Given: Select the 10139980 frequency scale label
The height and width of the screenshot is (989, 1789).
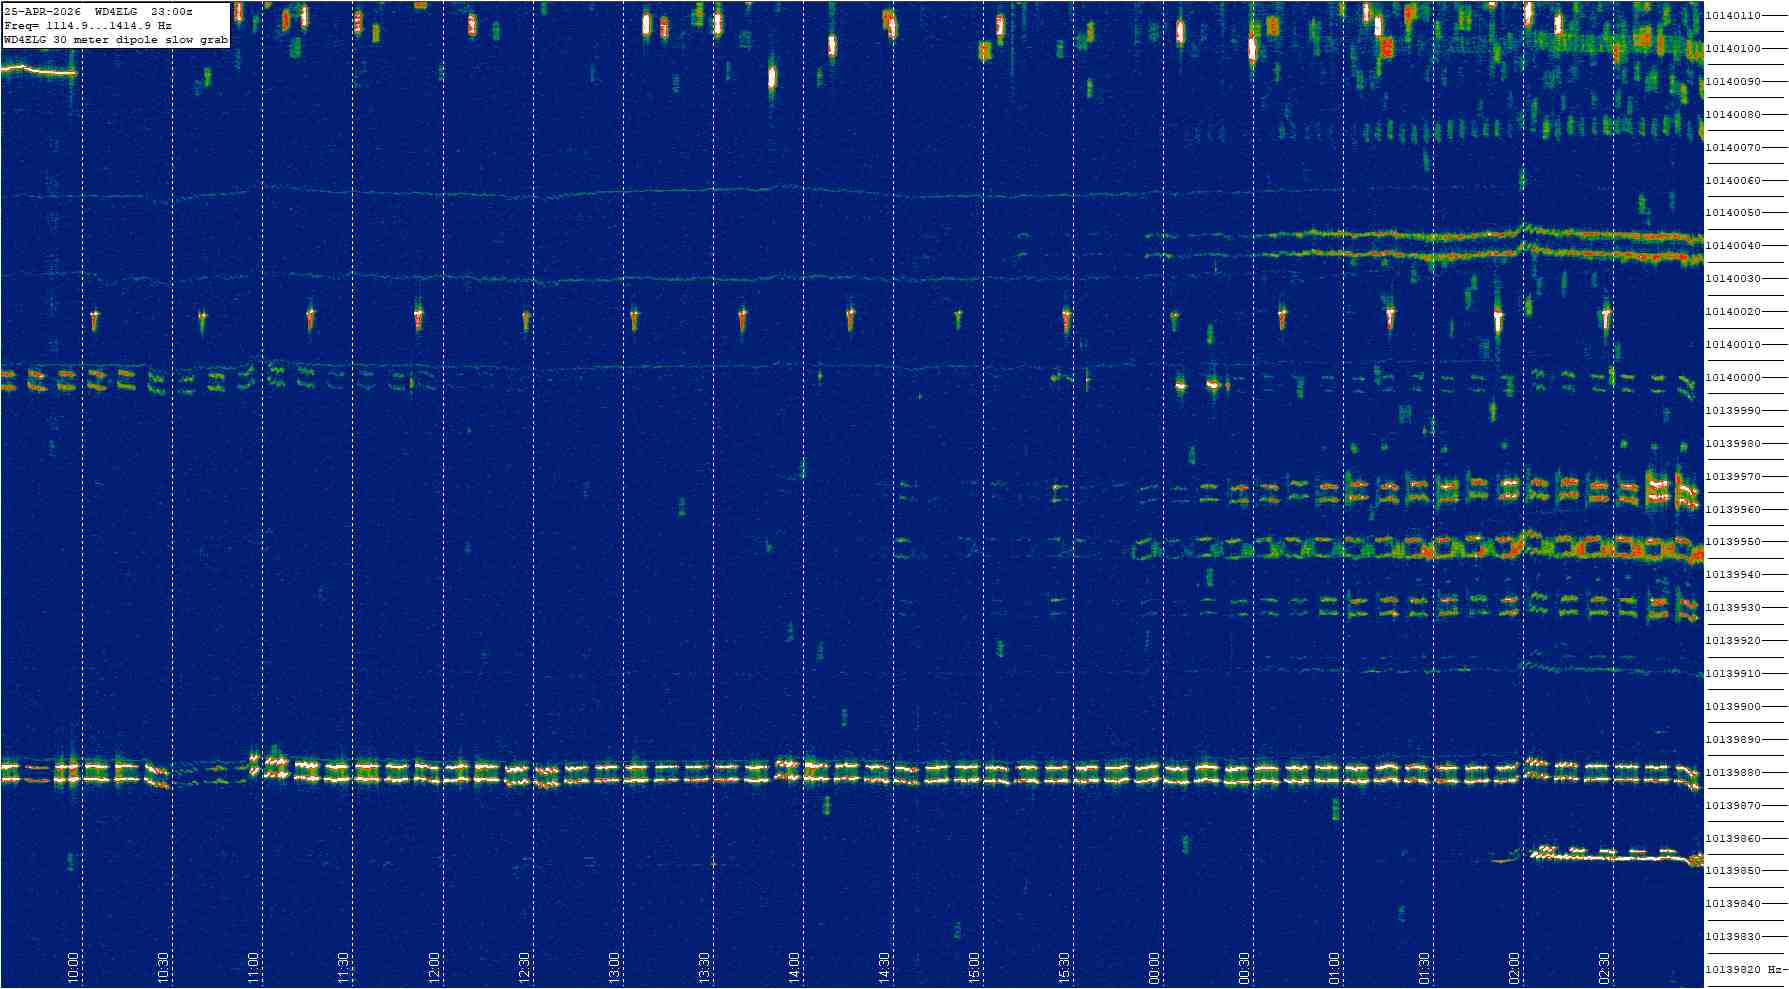Looking at the screenshot, I should pyautogui.click(x=1733, y=444).
